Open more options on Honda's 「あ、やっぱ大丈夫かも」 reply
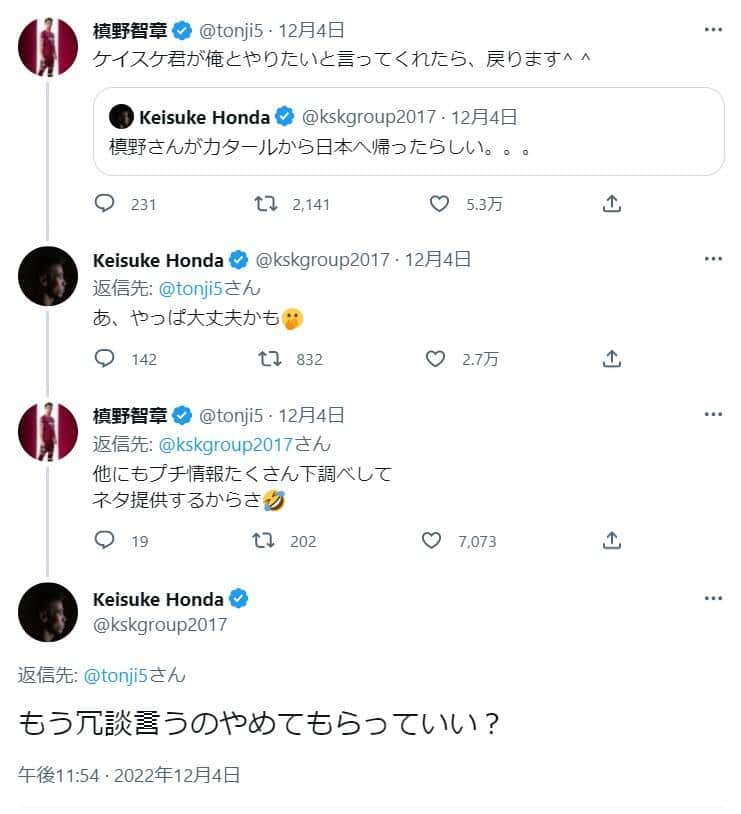This screenshot has height=814, width=741. point(713,258)
